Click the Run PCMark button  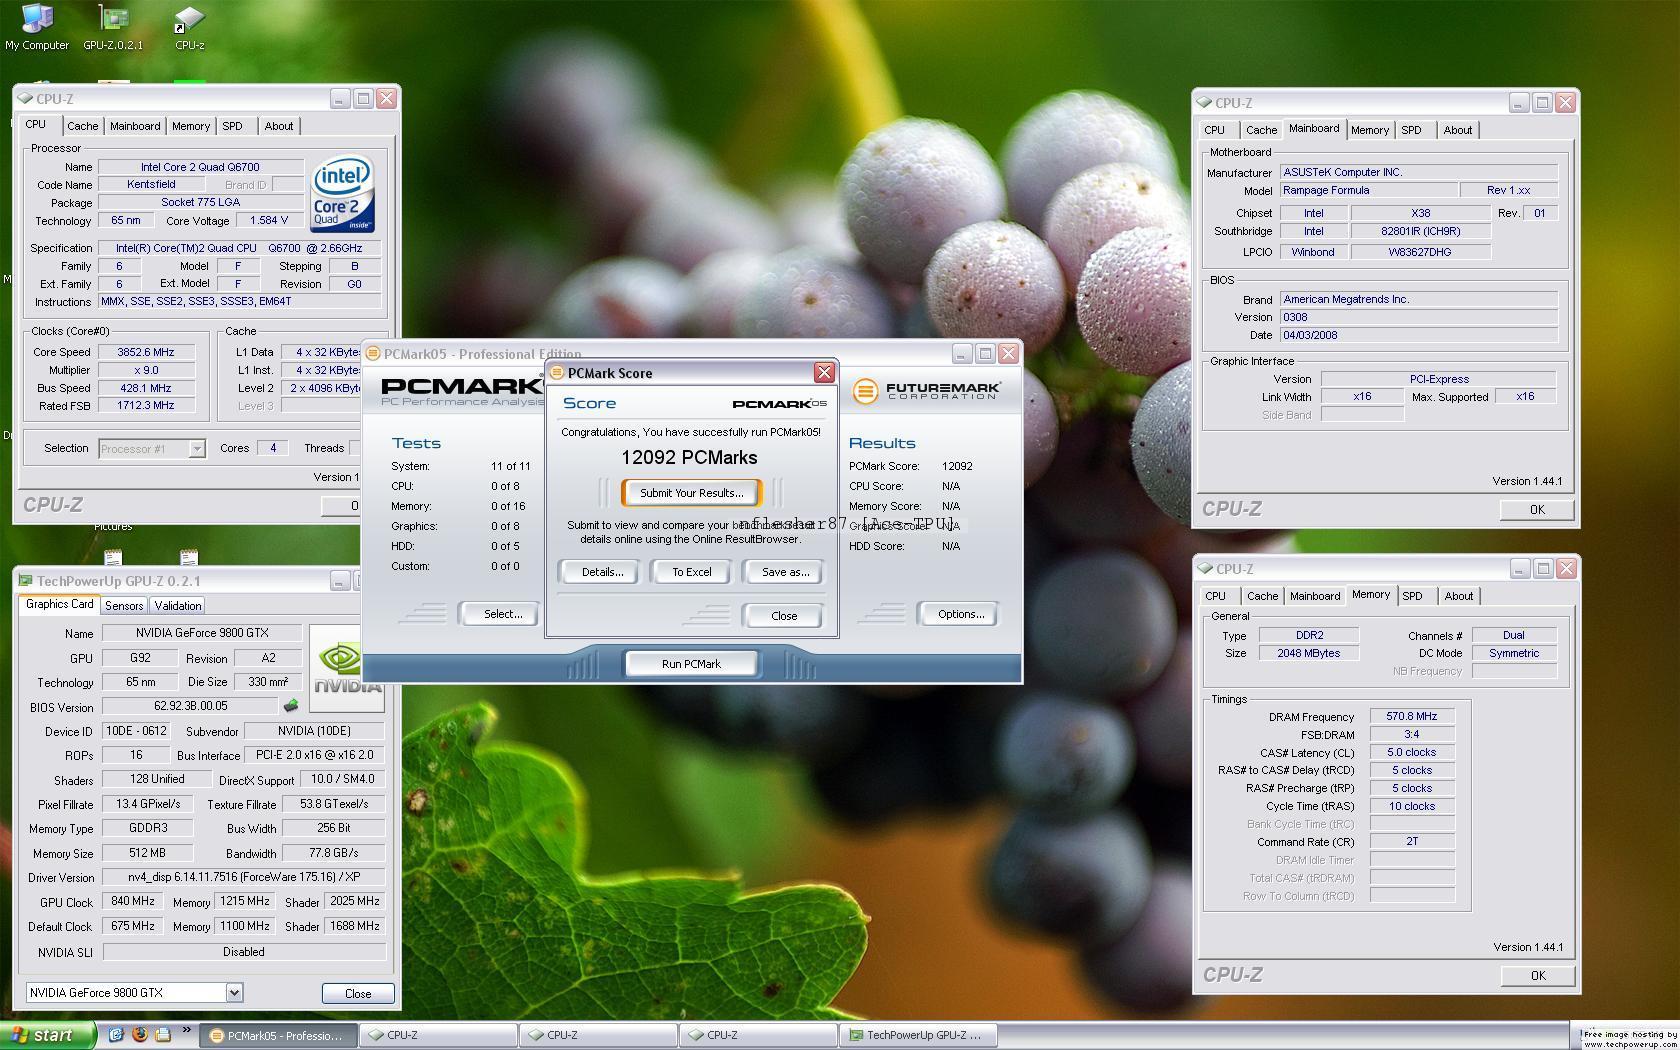[691, 663]
